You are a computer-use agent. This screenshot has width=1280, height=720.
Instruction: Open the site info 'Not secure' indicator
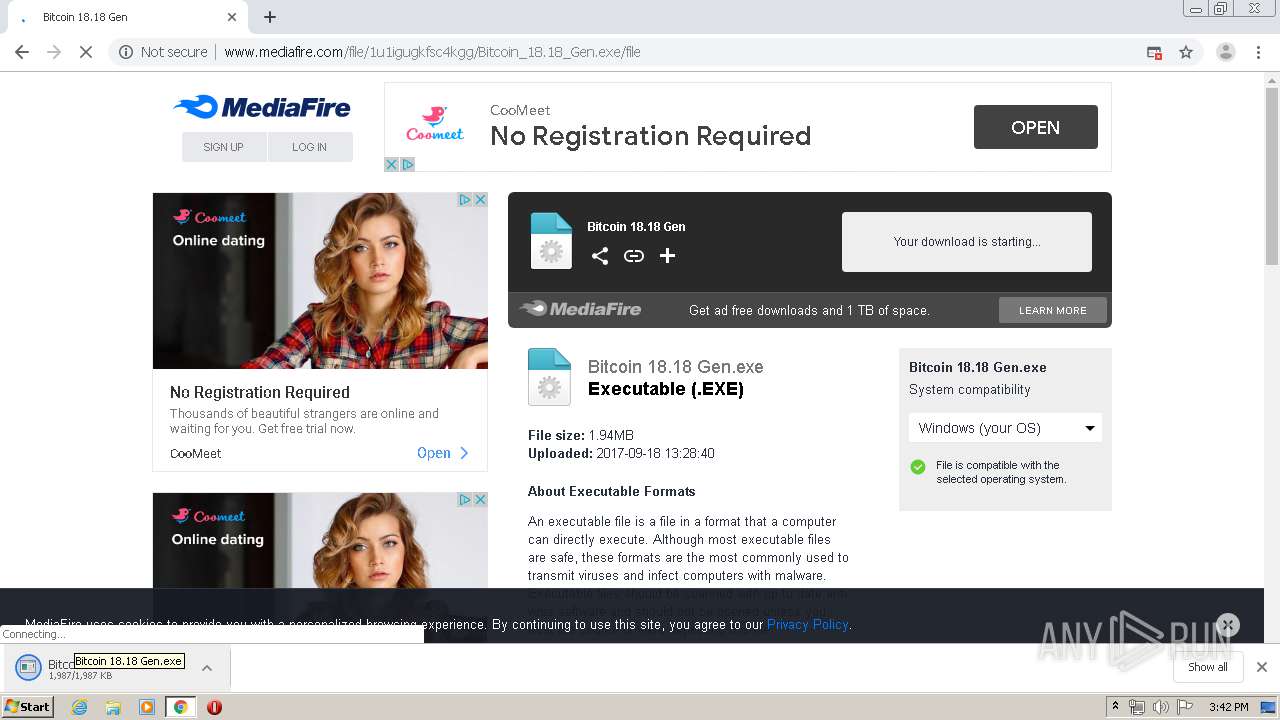pos(163,52)
